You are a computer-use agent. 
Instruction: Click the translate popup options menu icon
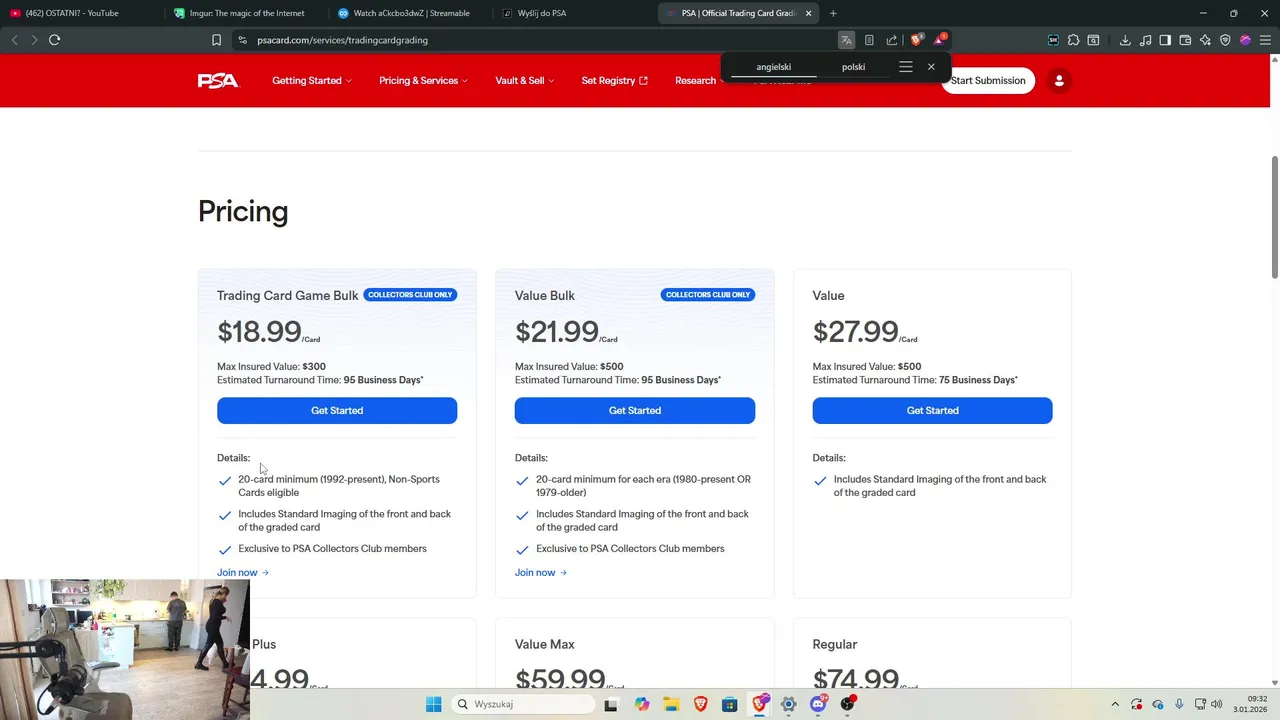(906, 67)
